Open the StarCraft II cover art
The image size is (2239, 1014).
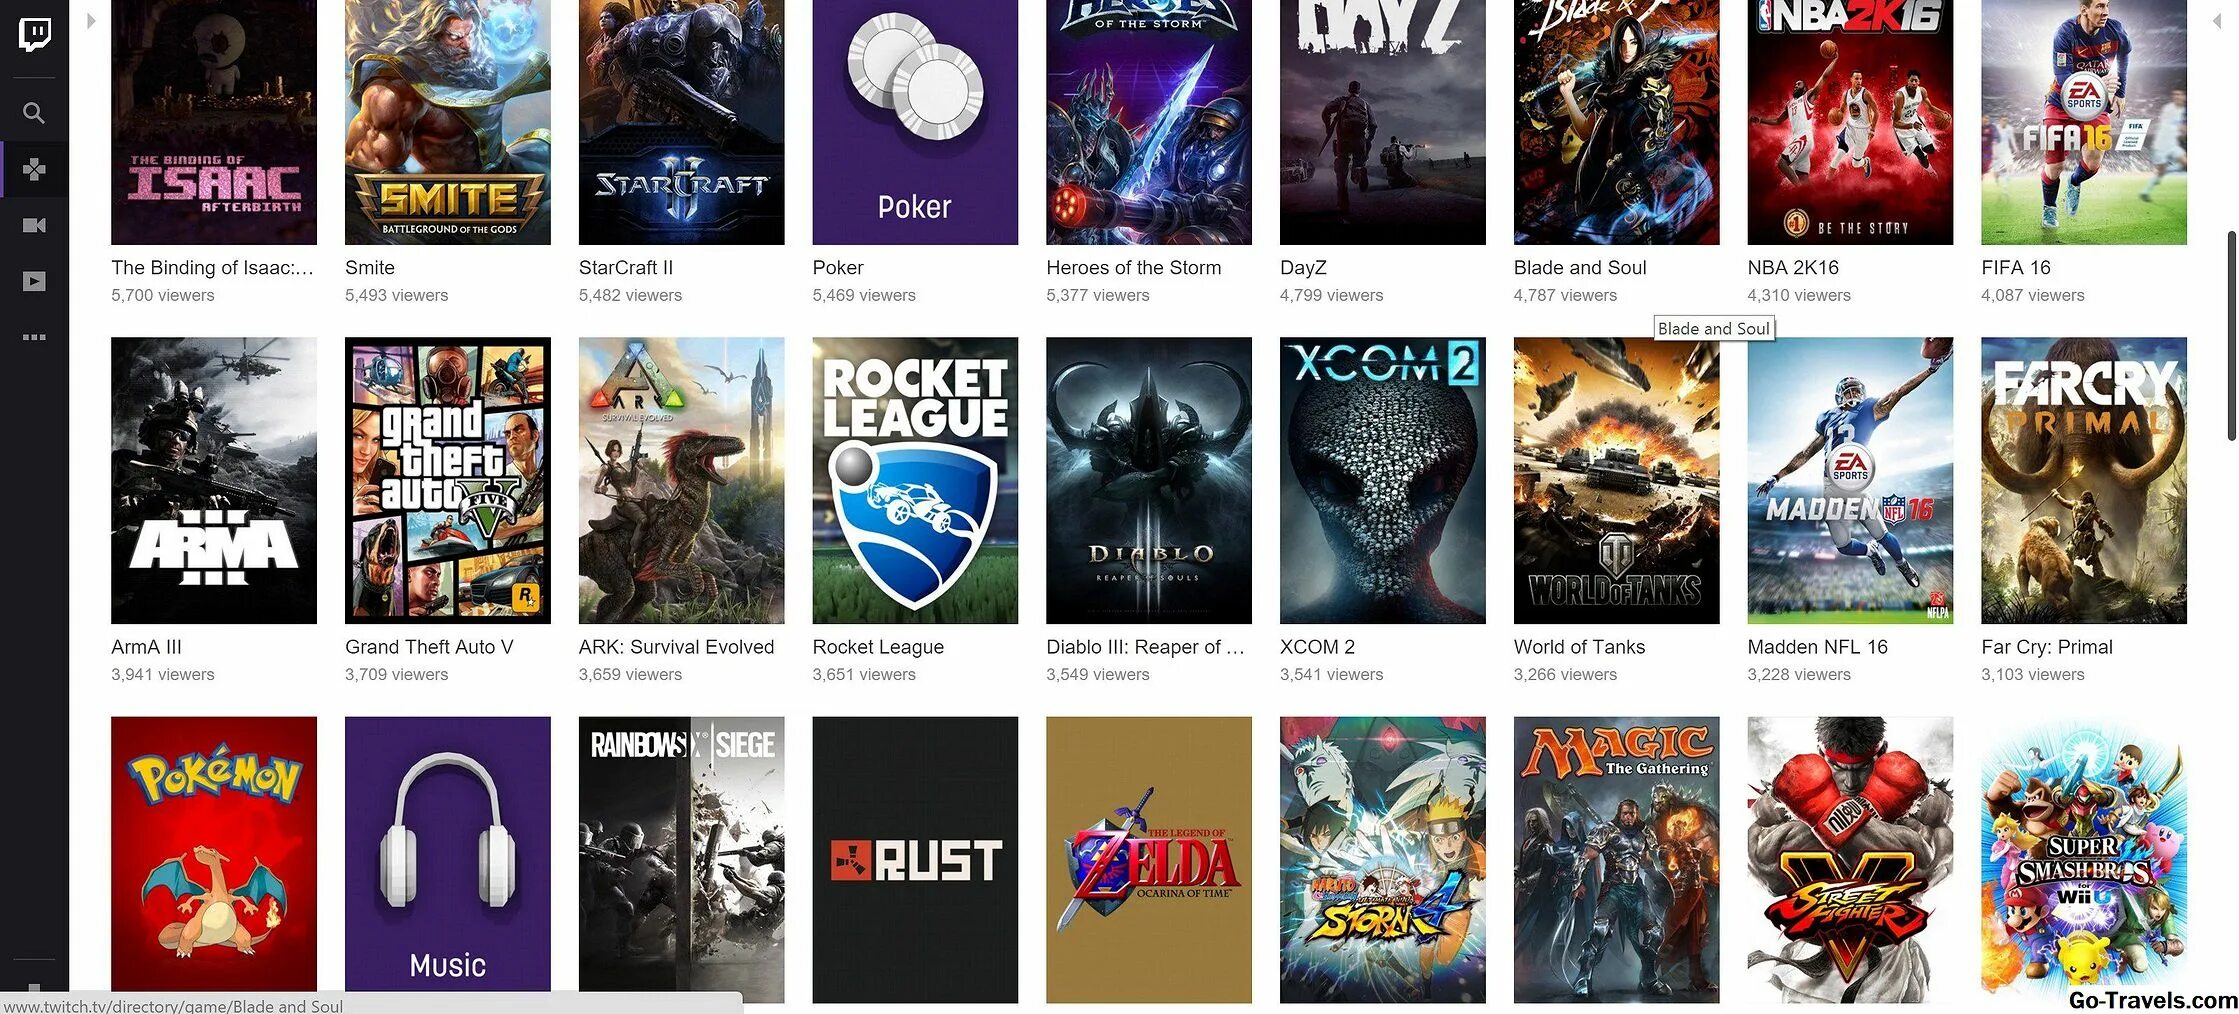681,122
